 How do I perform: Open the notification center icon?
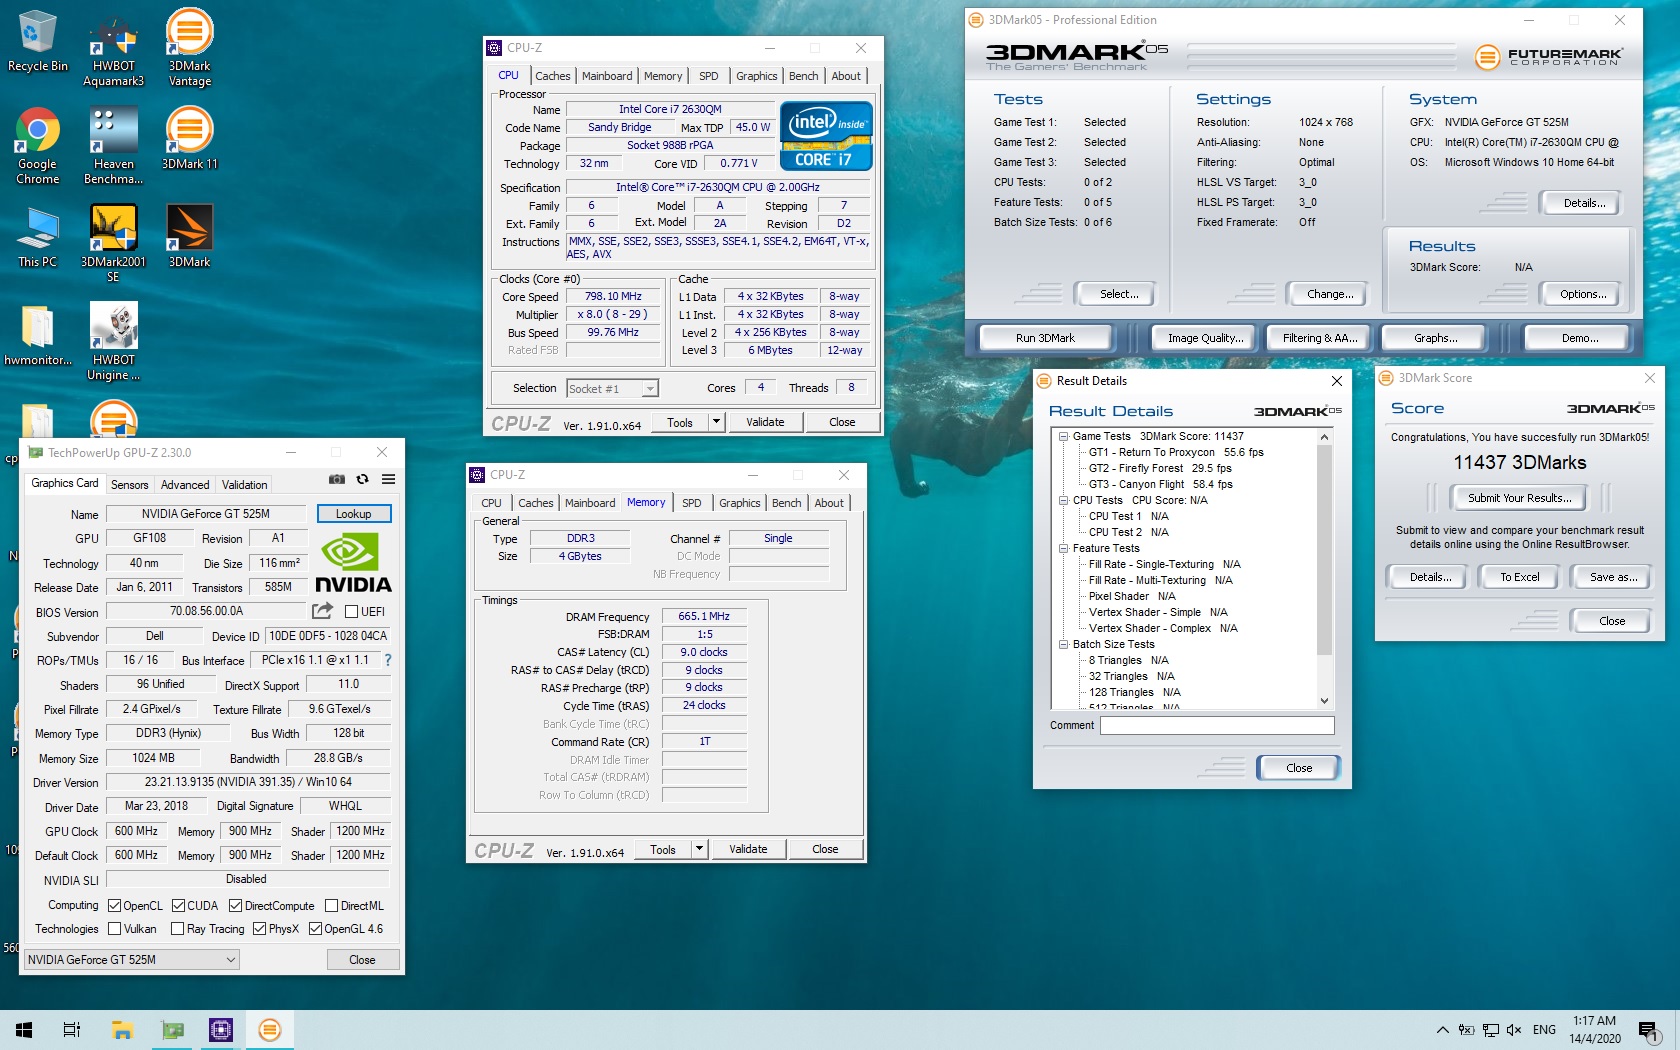pyautogui.click(x=1648, y=1030)
